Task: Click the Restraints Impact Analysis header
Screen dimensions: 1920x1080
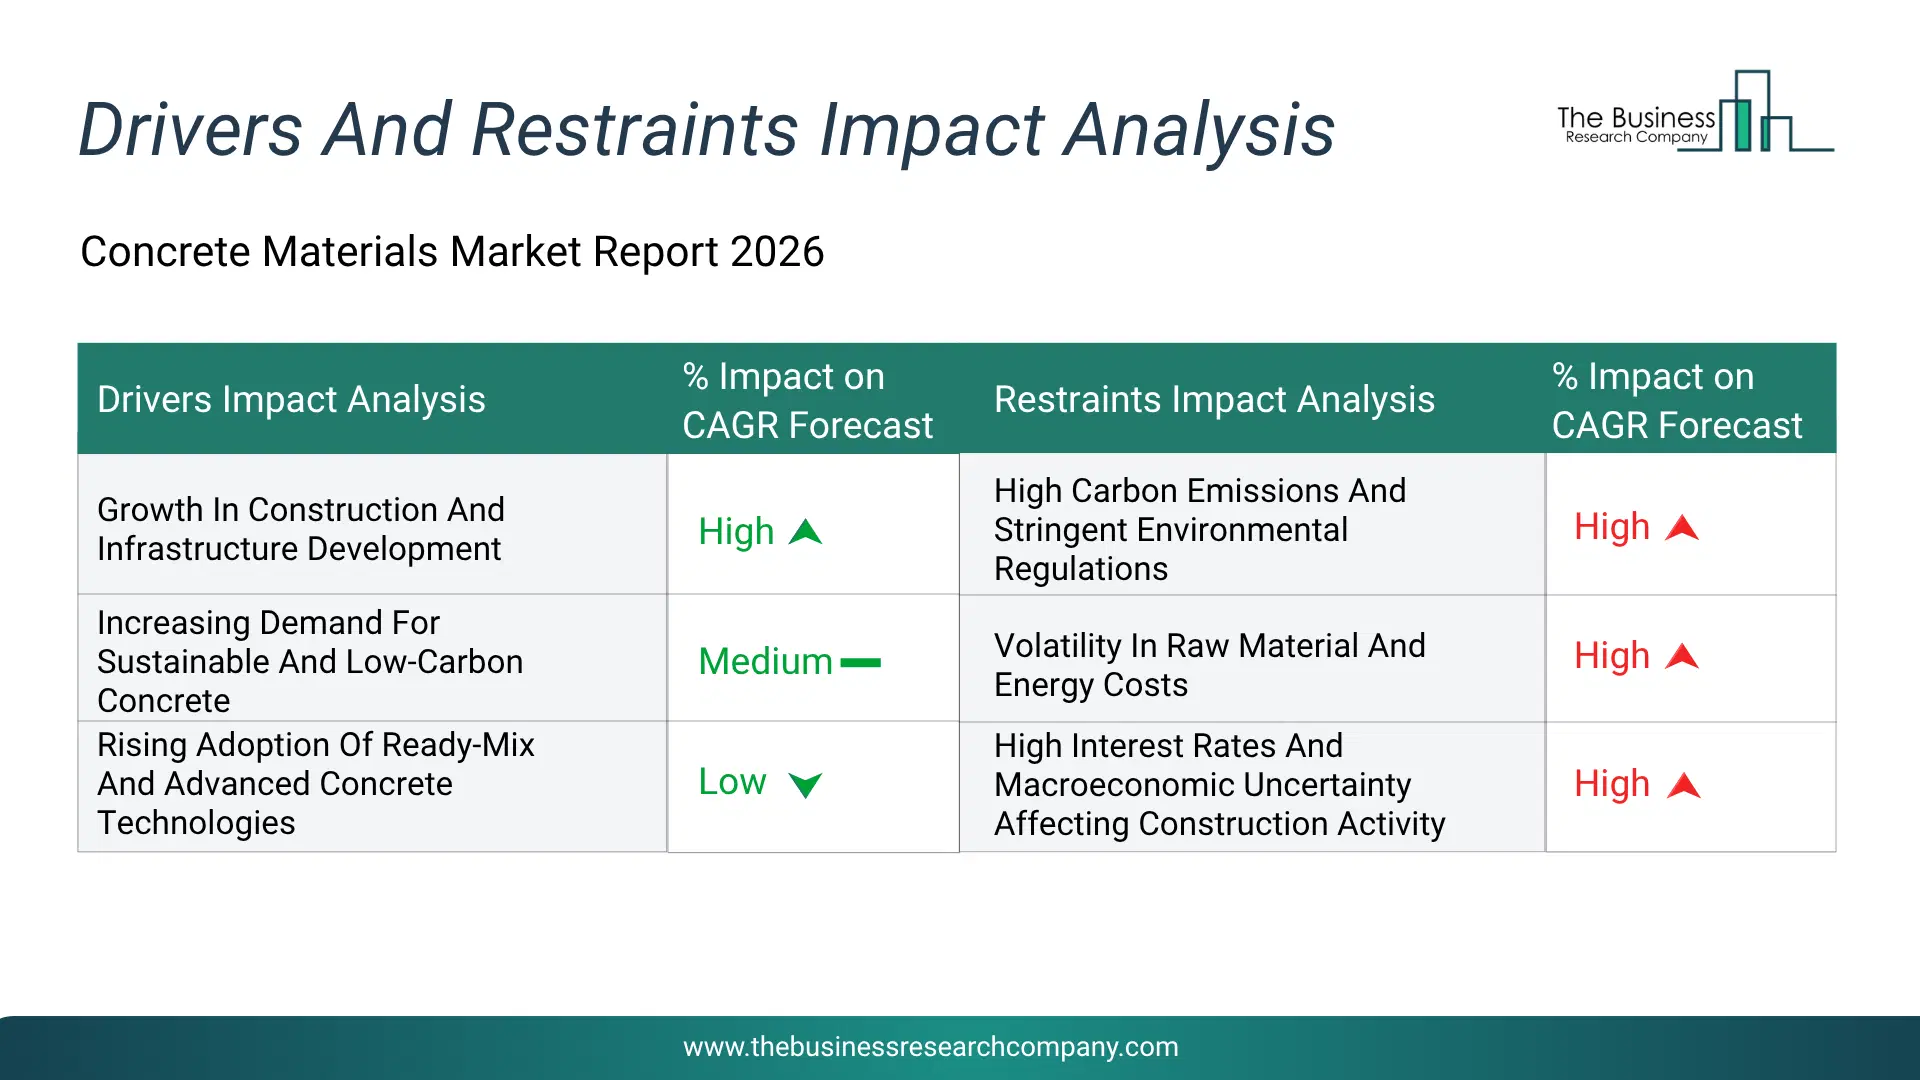Action: 1214,400
